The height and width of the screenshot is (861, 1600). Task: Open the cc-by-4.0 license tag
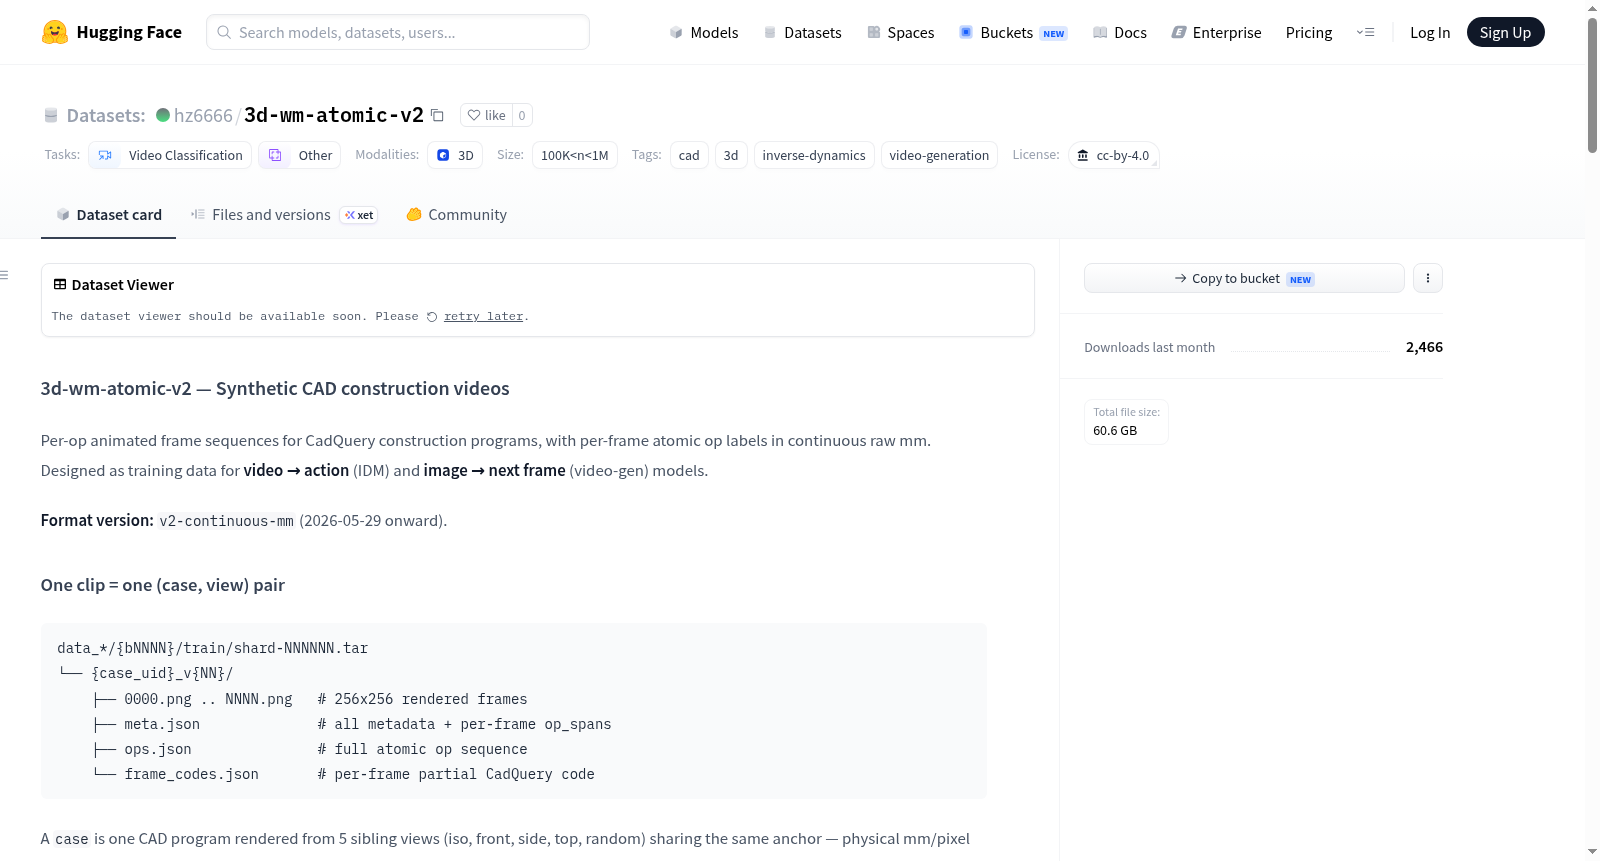[1114, 155]
